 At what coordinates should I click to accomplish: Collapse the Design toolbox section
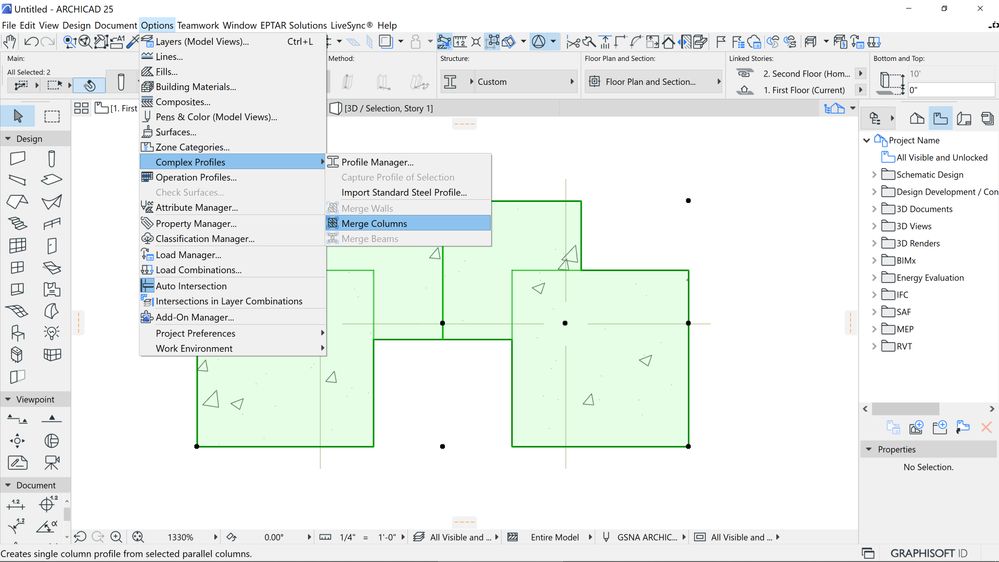[x=8, y=138]
